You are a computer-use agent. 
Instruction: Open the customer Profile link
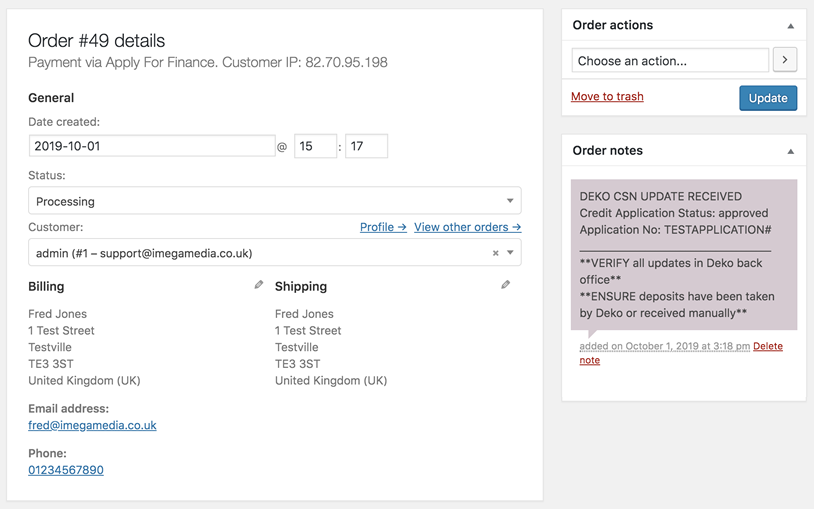tap(383, 227)
